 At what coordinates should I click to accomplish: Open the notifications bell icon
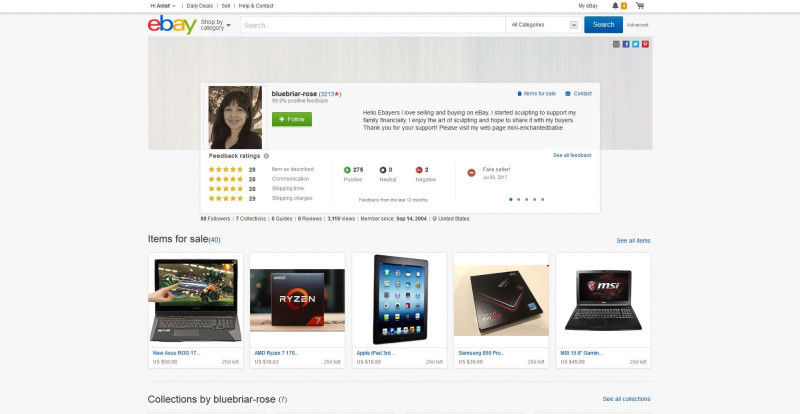(x=615, y=6)
